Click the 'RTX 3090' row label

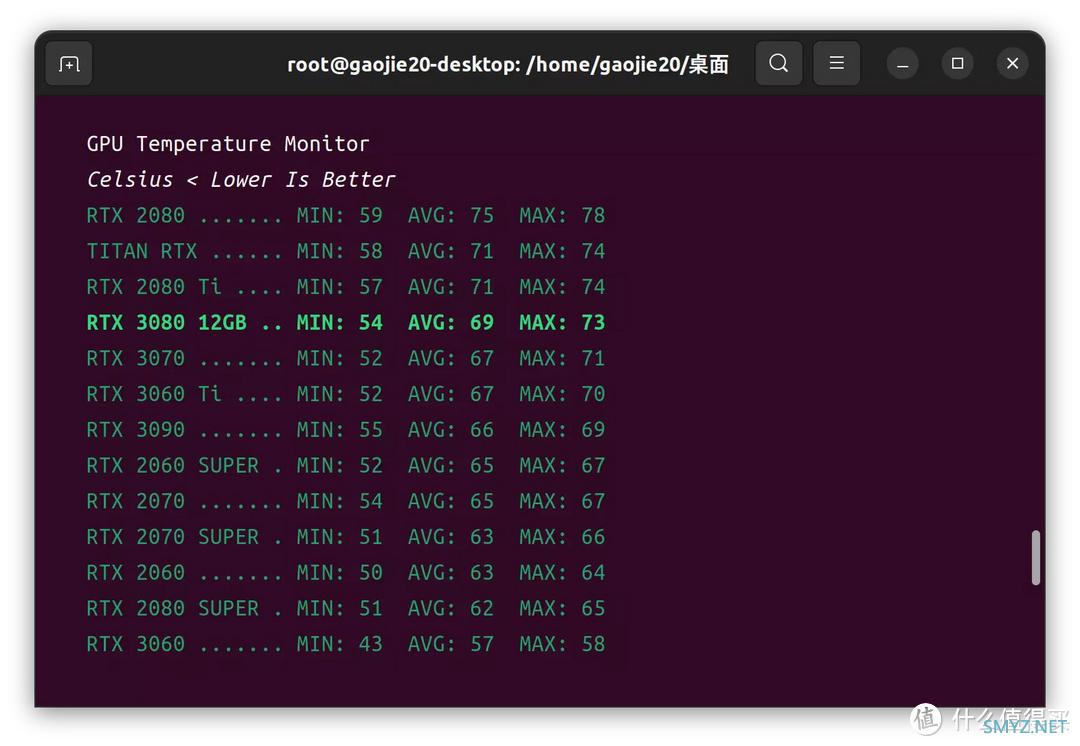[136, 430]
